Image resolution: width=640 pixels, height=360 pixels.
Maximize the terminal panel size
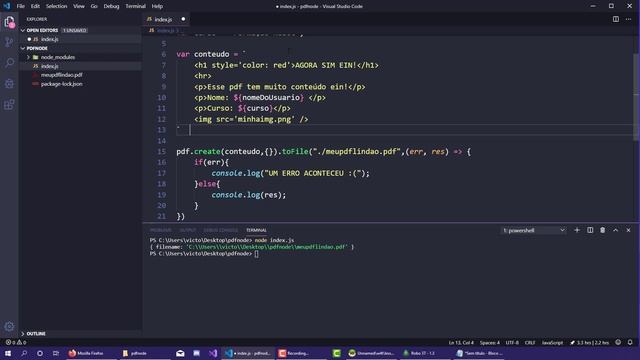pos(616,230)
